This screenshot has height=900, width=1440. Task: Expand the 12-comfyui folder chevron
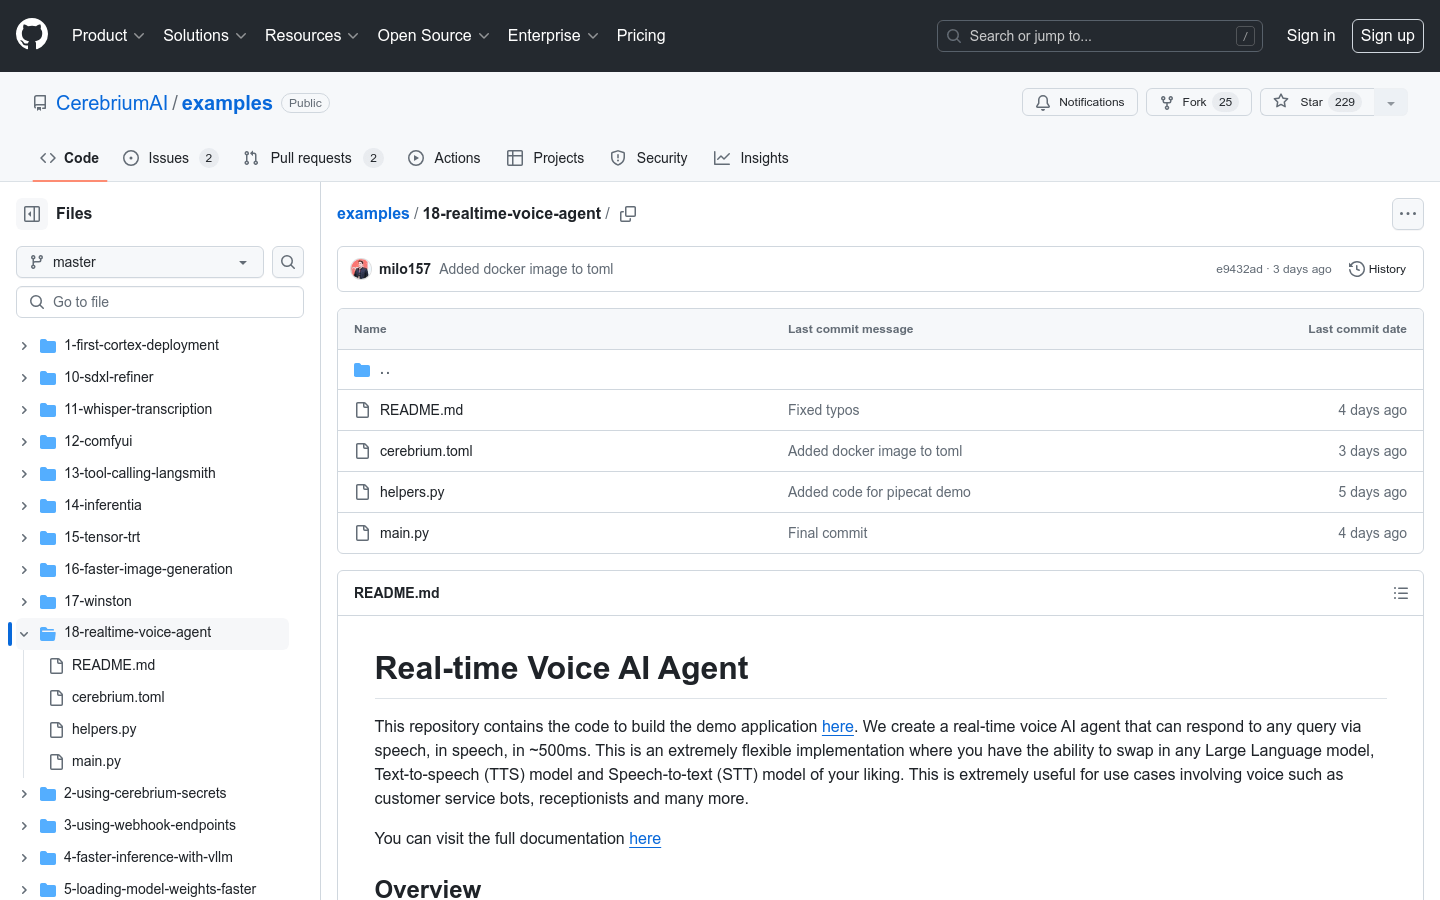24,442
